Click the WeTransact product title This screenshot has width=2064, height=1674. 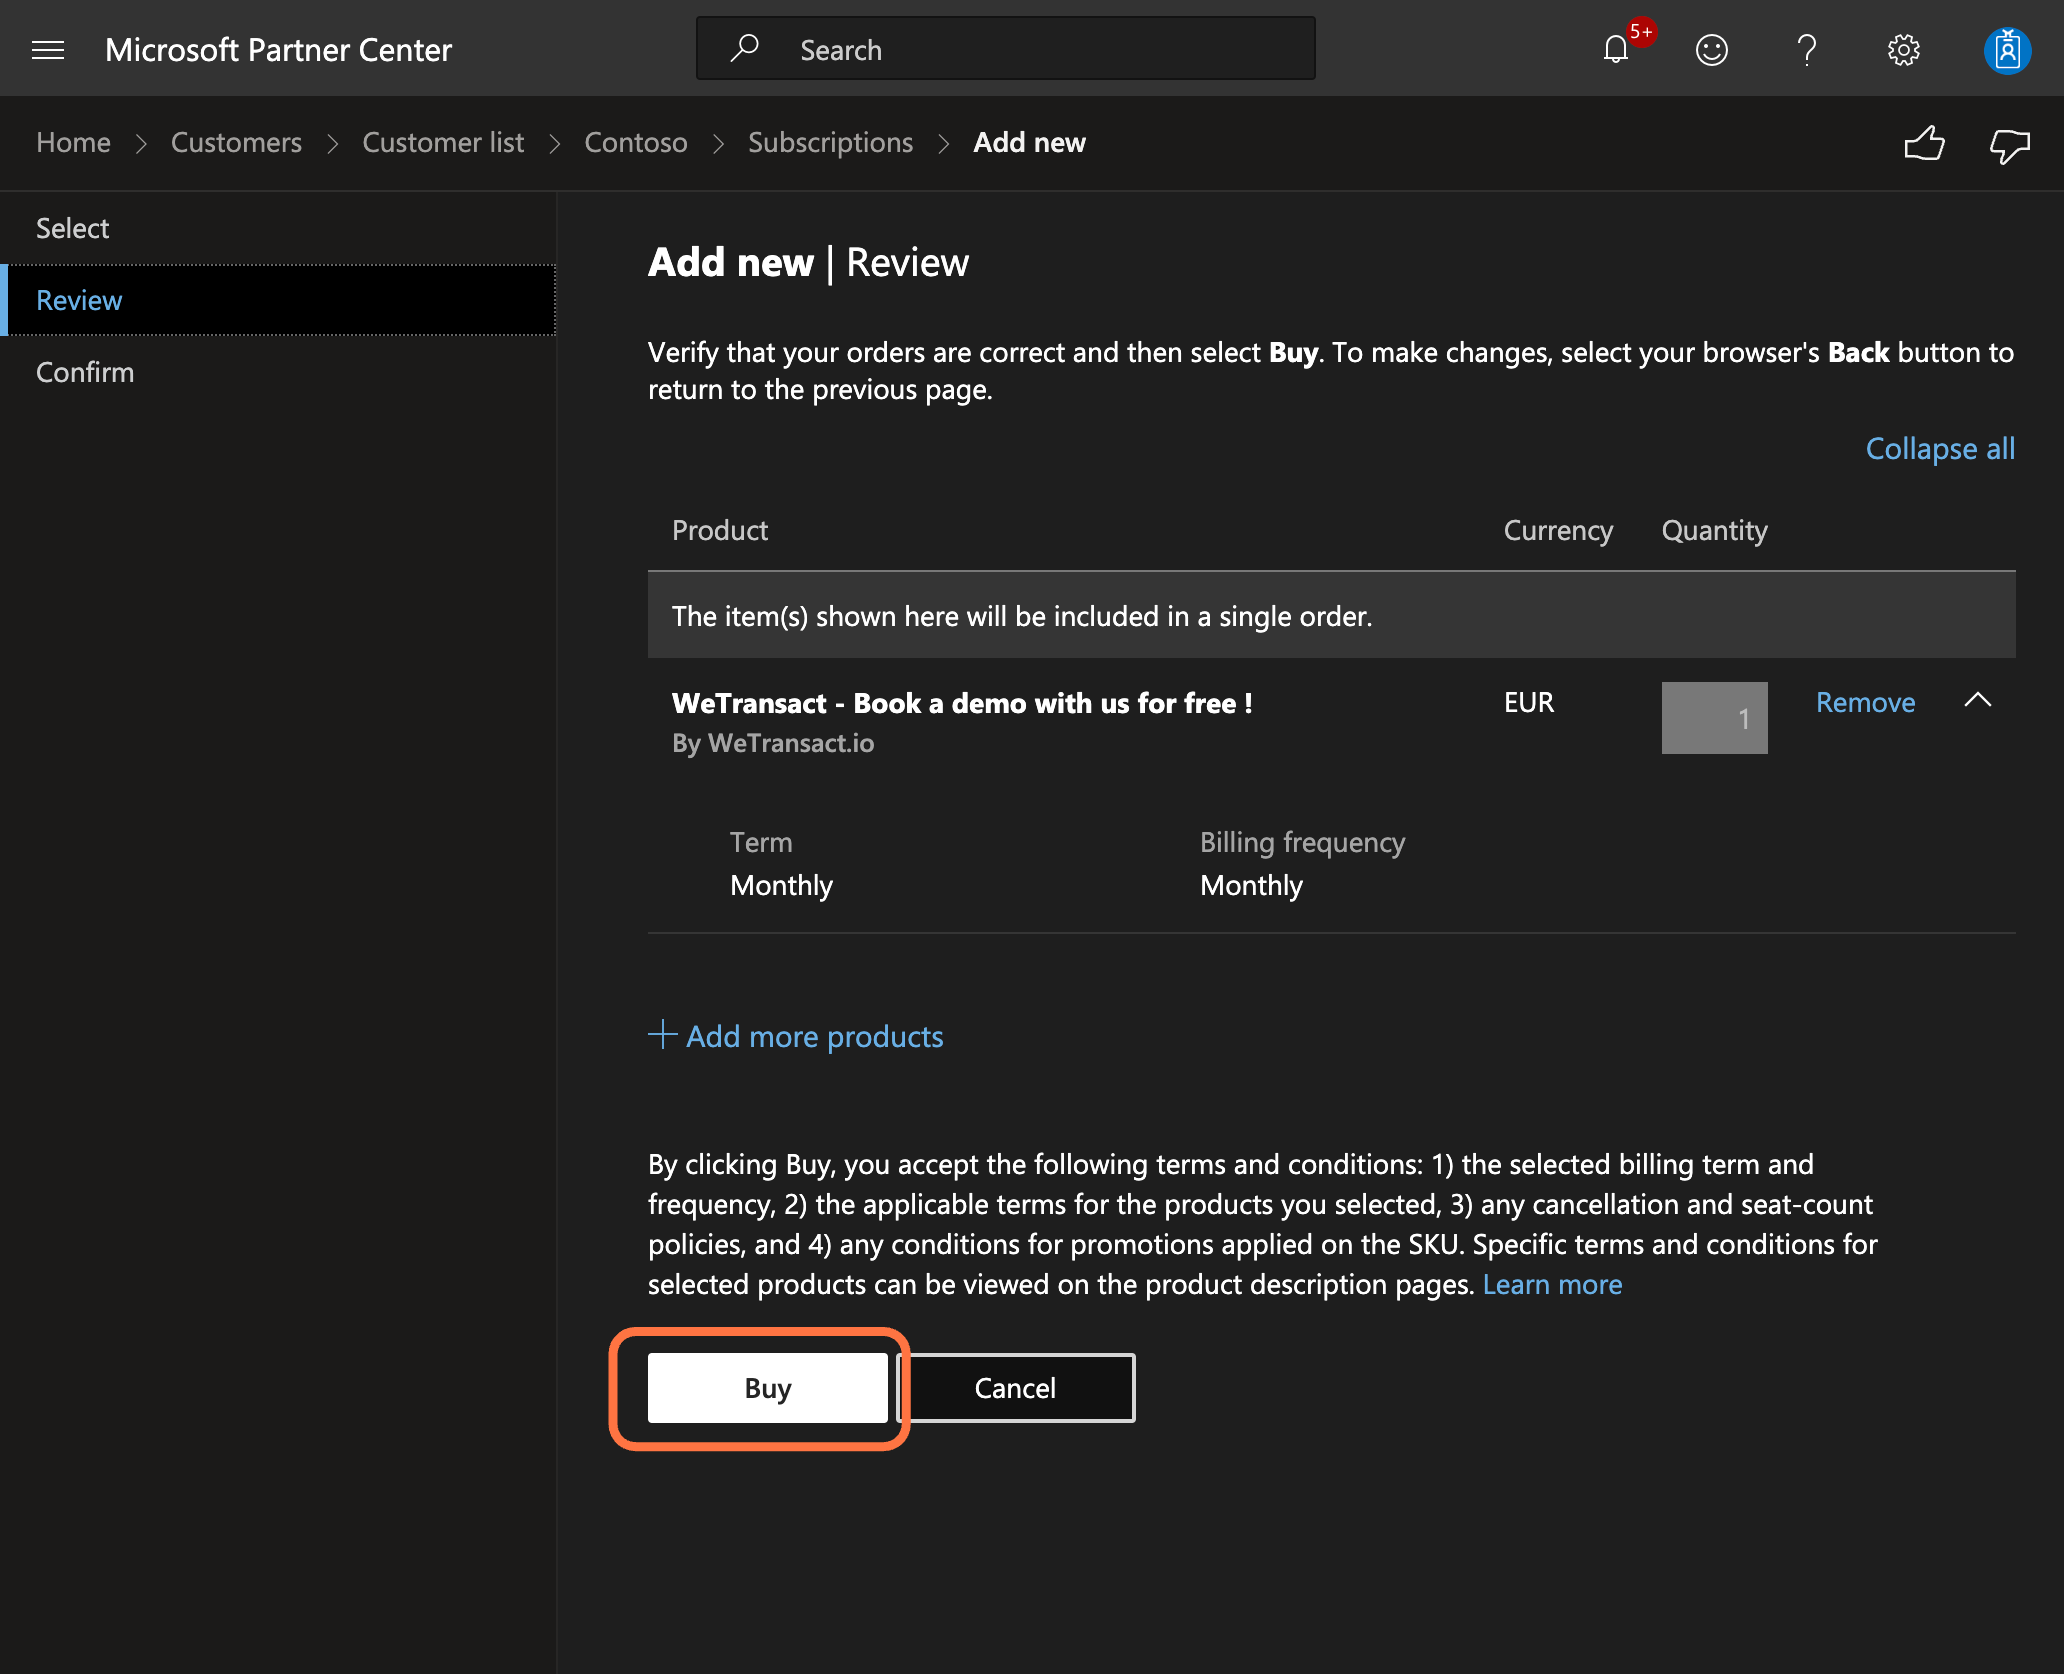(x=962, y=703)
